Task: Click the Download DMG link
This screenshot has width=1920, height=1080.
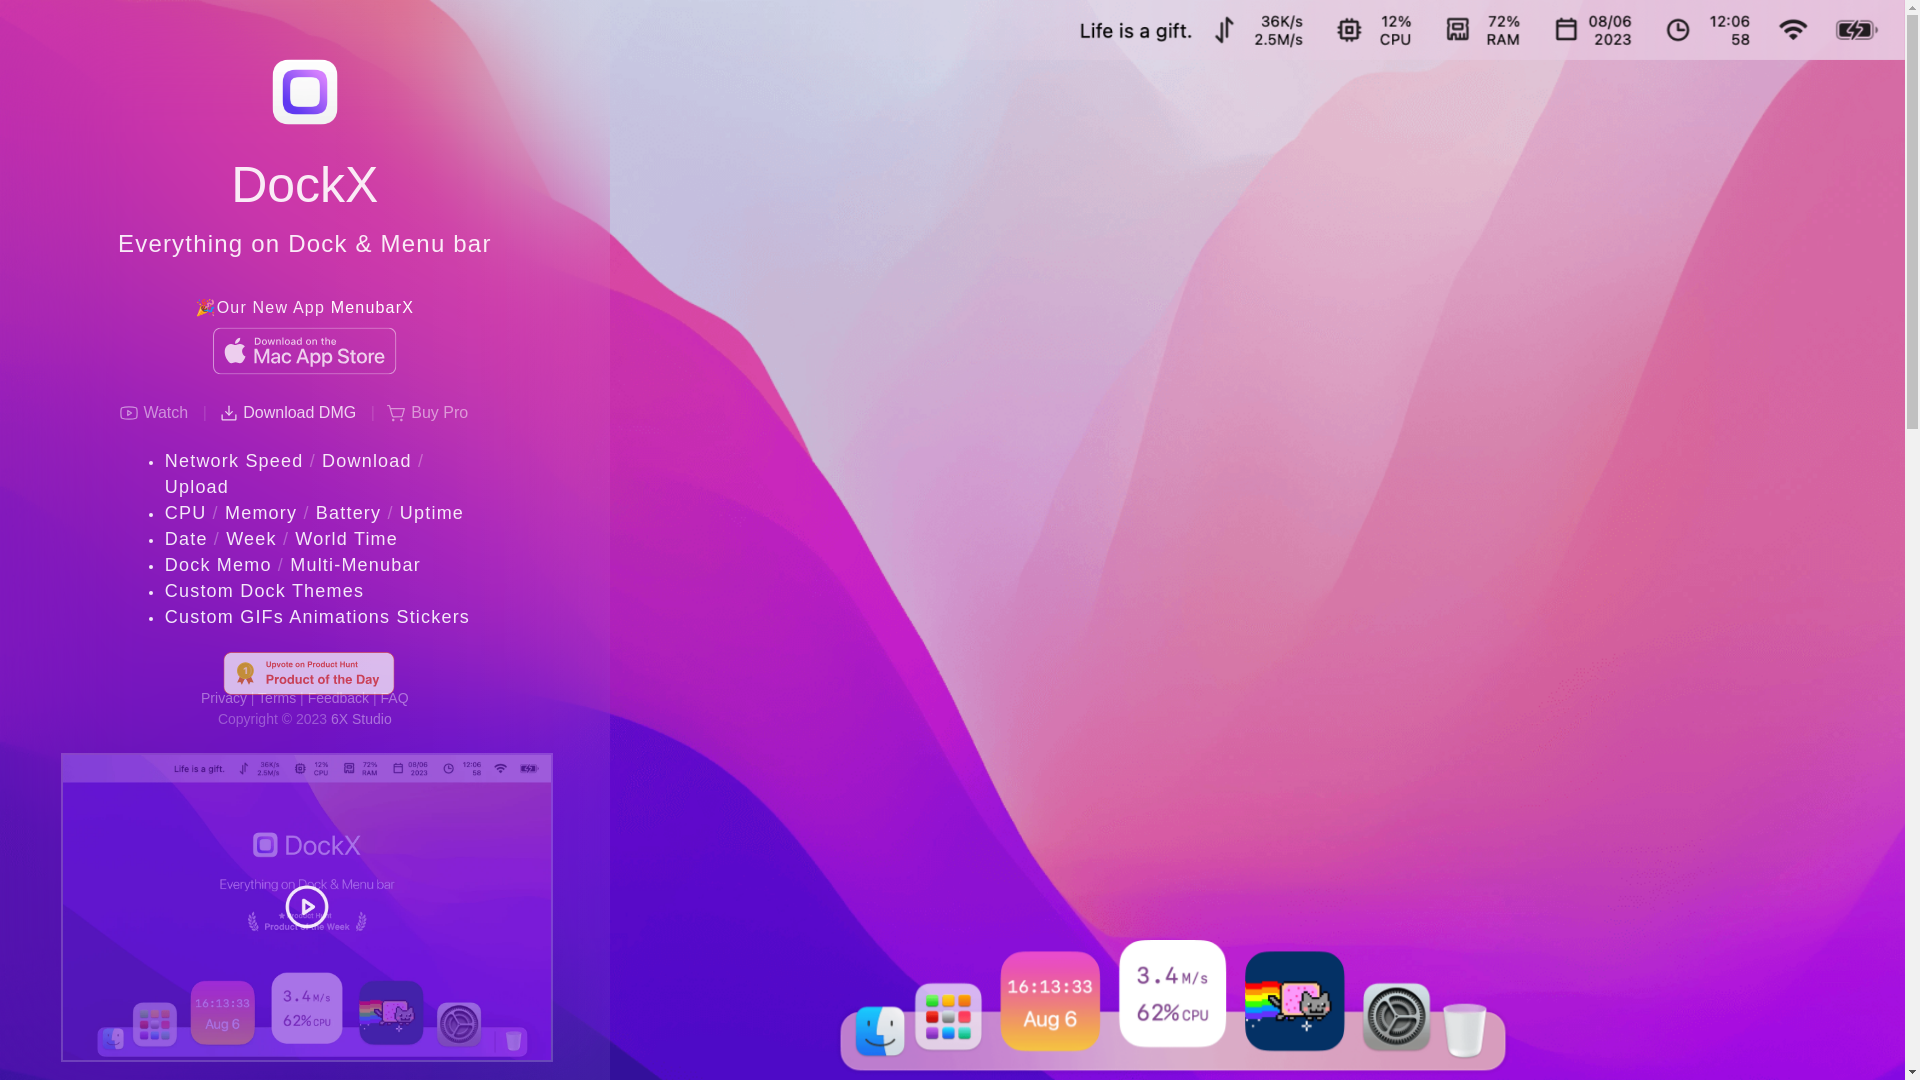Action: (x=288, y=413)
